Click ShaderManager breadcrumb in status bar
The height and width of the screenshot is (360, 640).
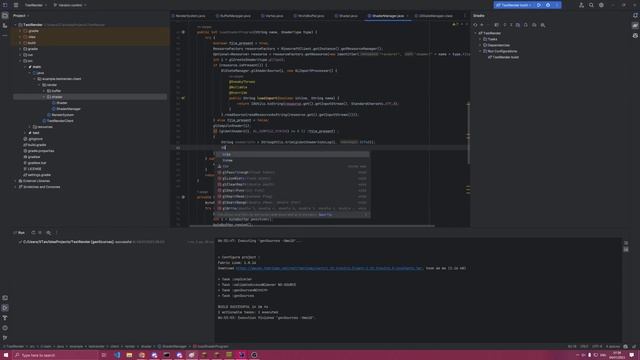[x=172, y=347]
